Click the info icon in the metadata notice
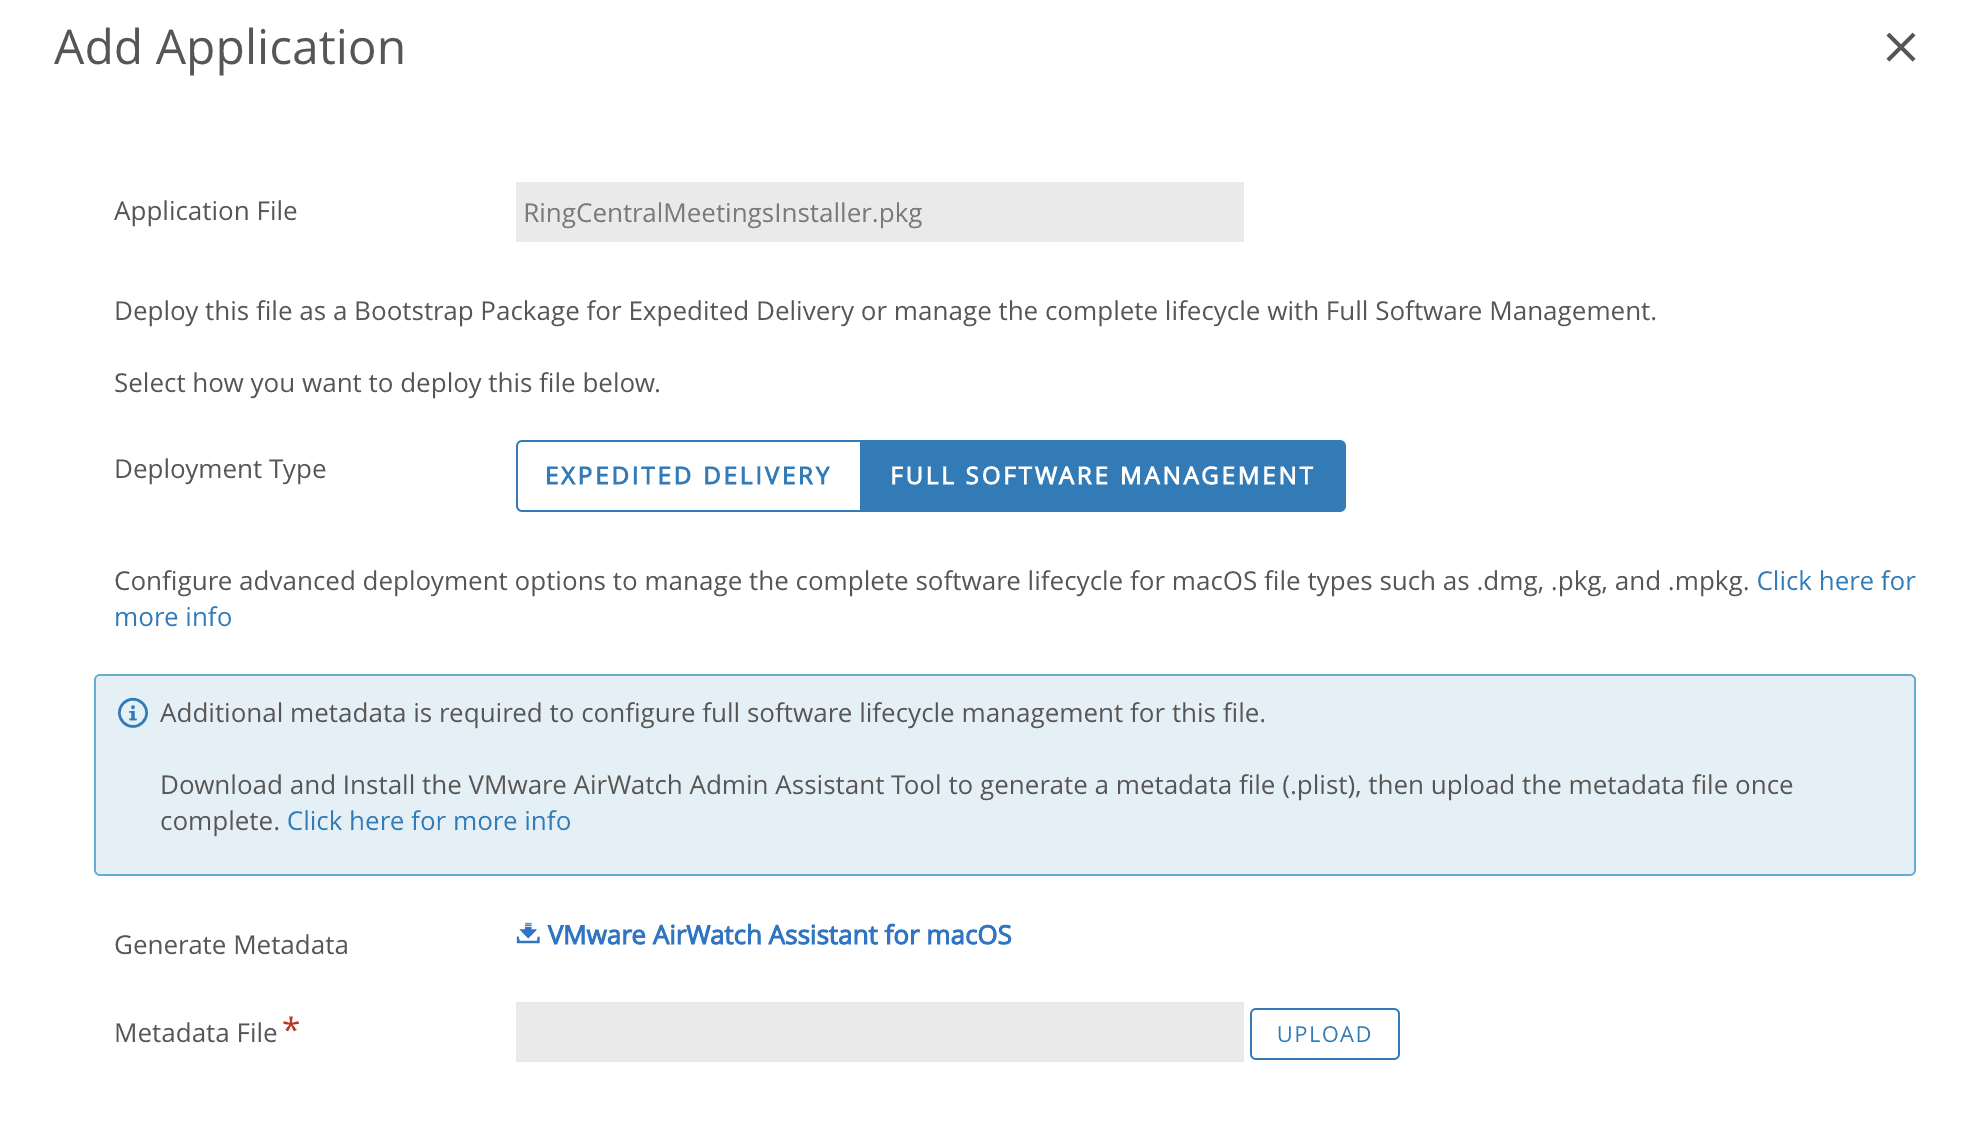The width and height of the screenshot is (1970, 1136). pos(133,713)
